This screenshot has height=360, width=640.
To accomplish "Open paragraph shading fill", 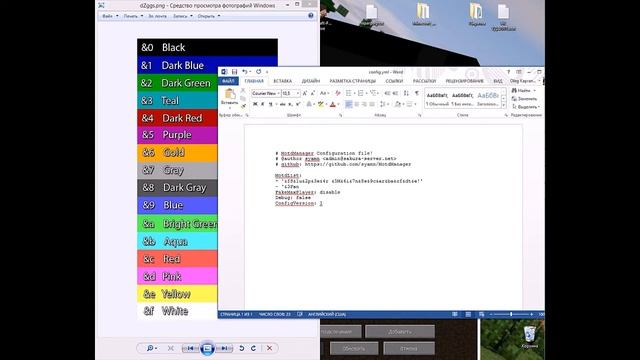I will (x=398, y=104).
